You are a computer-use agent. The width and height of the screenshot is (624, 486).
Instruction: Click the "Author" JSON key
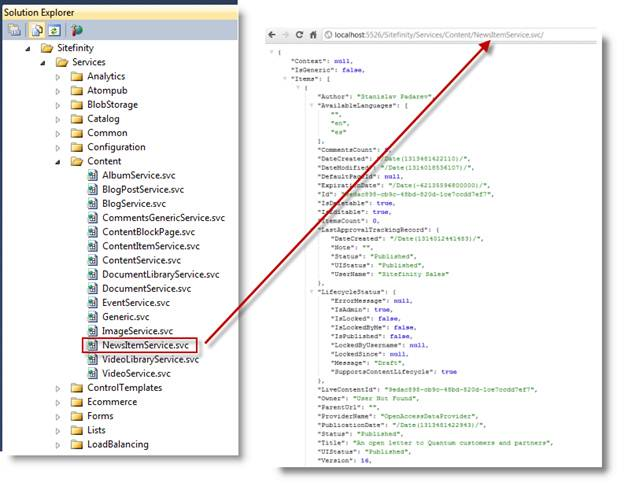point(334,97)
